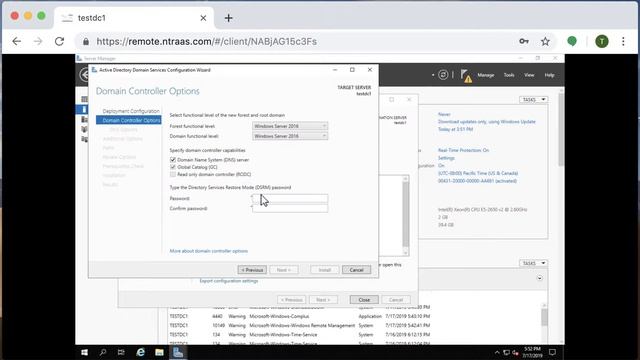The image size is (640, 360).
Task: Open More about domain controller options link
Action: click(x=209, y=251)
